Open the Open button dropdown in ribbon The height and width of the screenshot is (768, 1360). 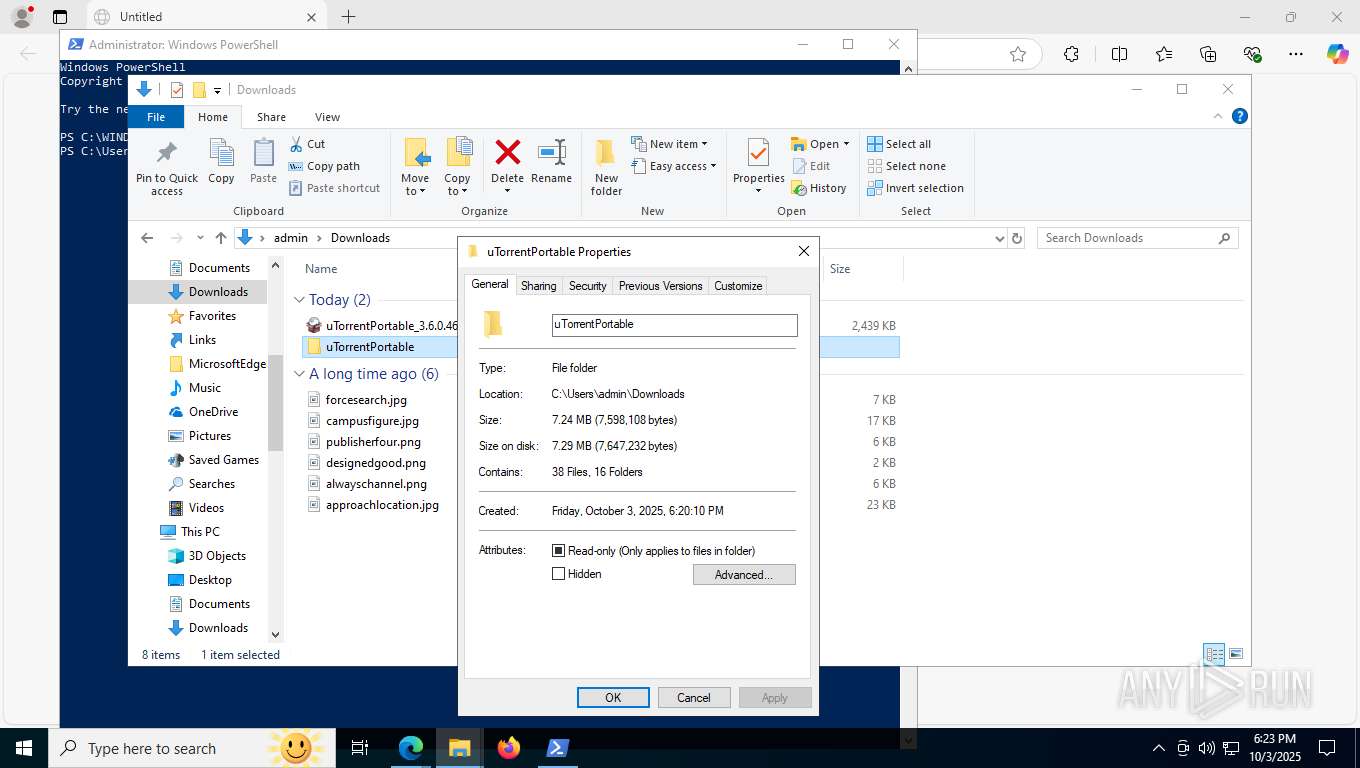(x=846, y=144)
